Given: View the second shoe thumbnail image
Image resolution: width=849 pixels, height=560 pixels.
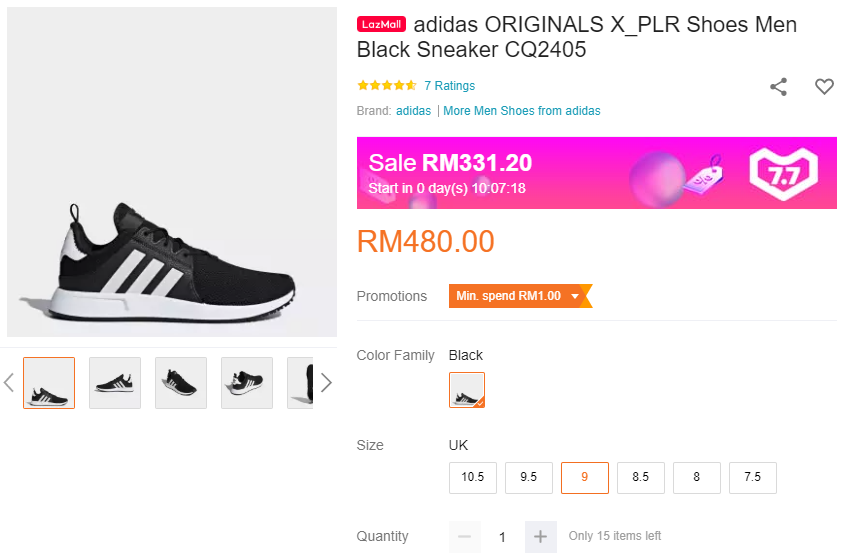Looking at the screenshot, I should click(x=115, y=383).
